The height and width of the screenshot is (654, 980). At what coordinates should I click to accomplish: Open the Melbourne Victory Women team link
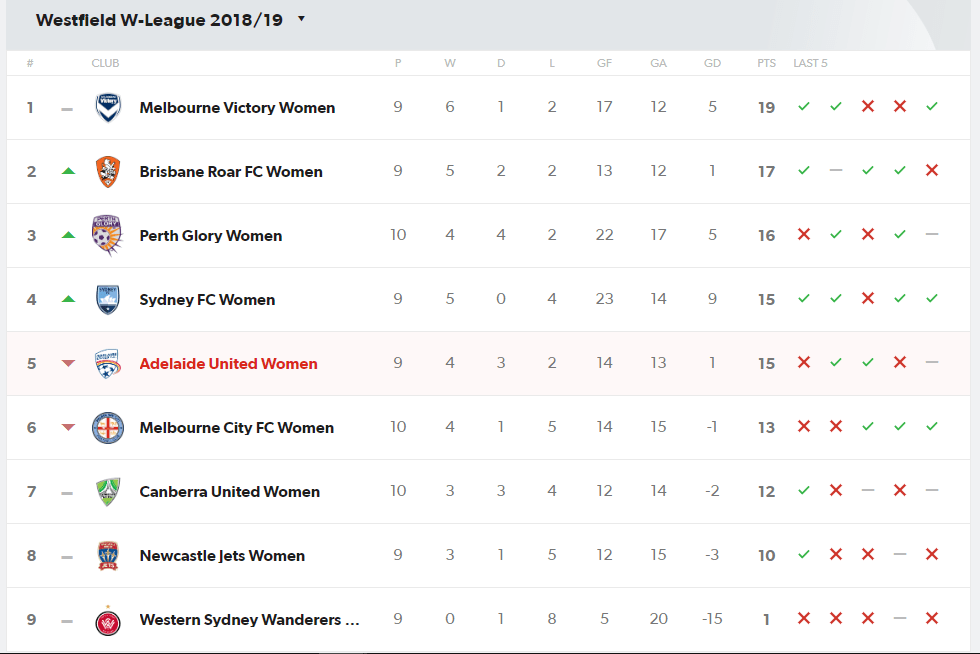coord(237,108)
